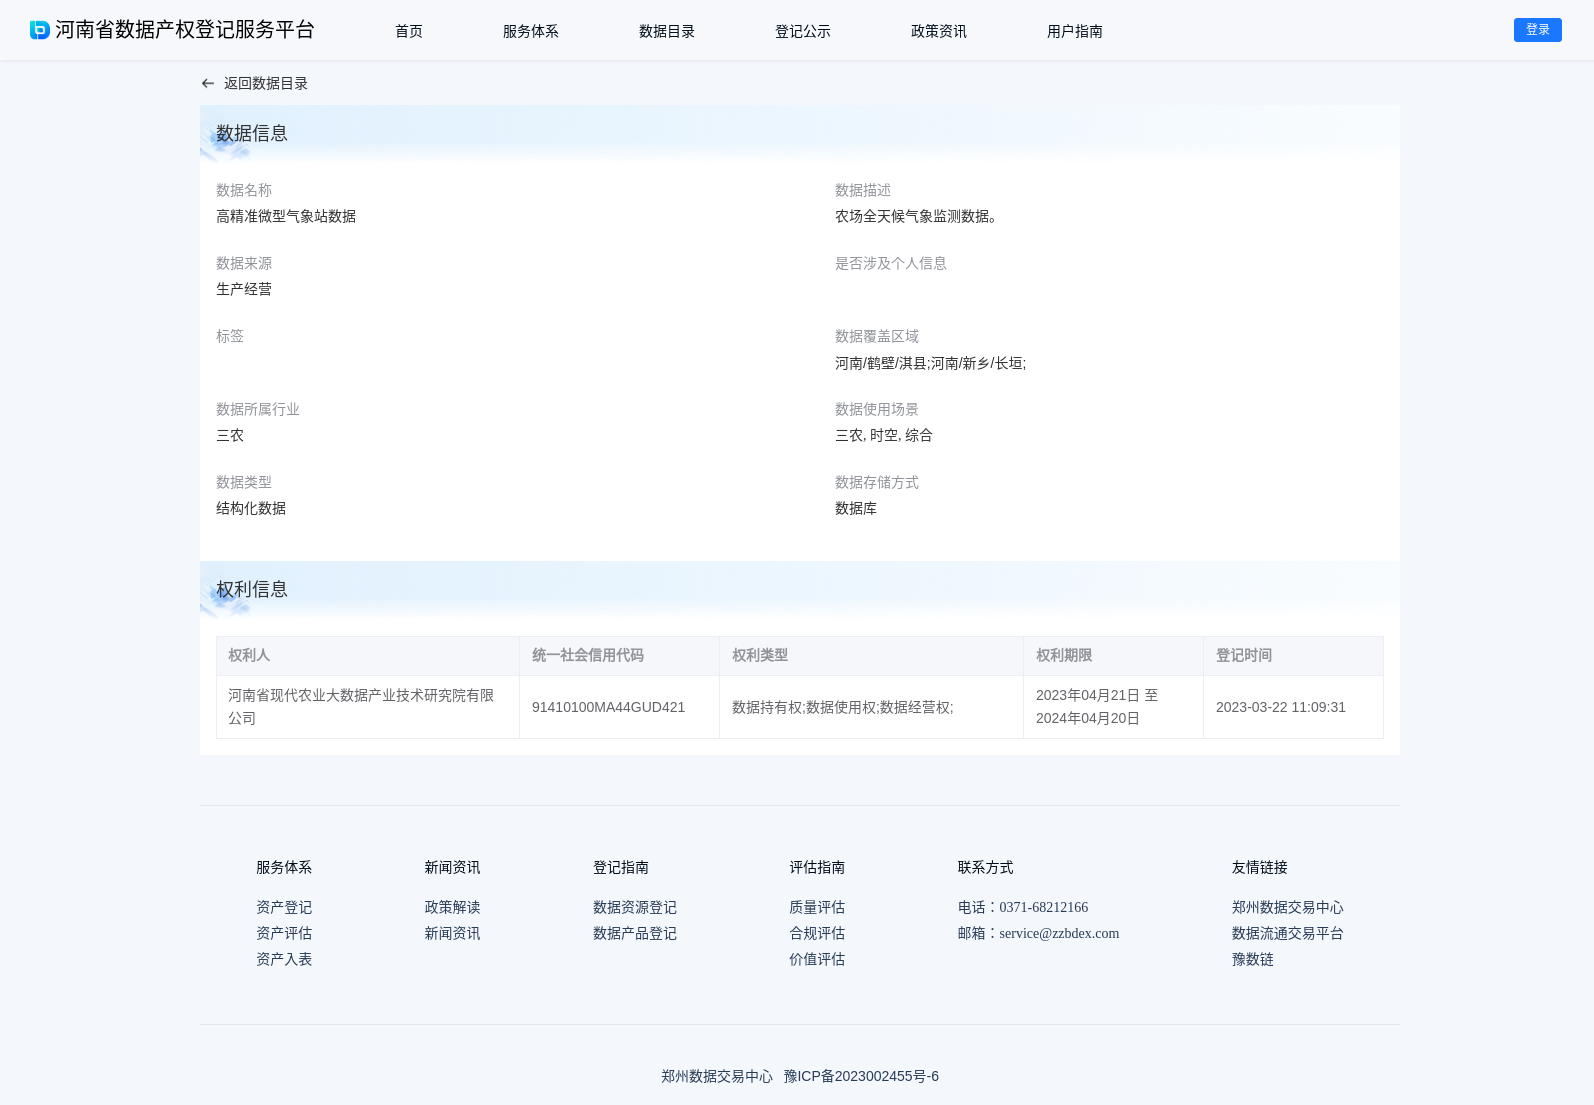Screen dimensions: 1594x1105
Task: Click the 服务体系 footer heading
Action: [x=284, y=867]
